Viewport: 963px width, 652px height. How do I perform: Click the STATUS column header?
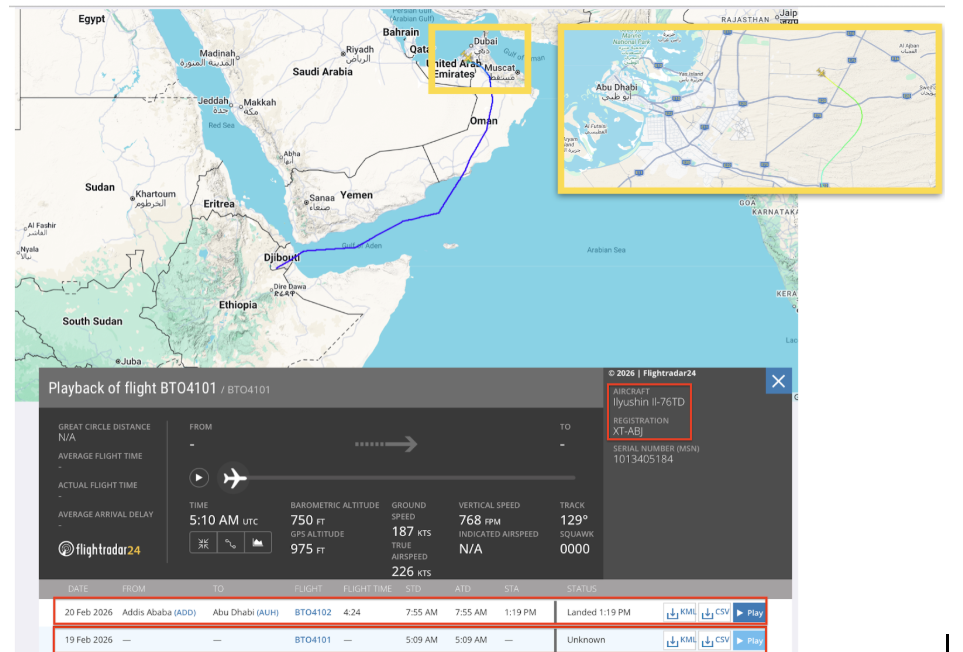coord(582,589)
